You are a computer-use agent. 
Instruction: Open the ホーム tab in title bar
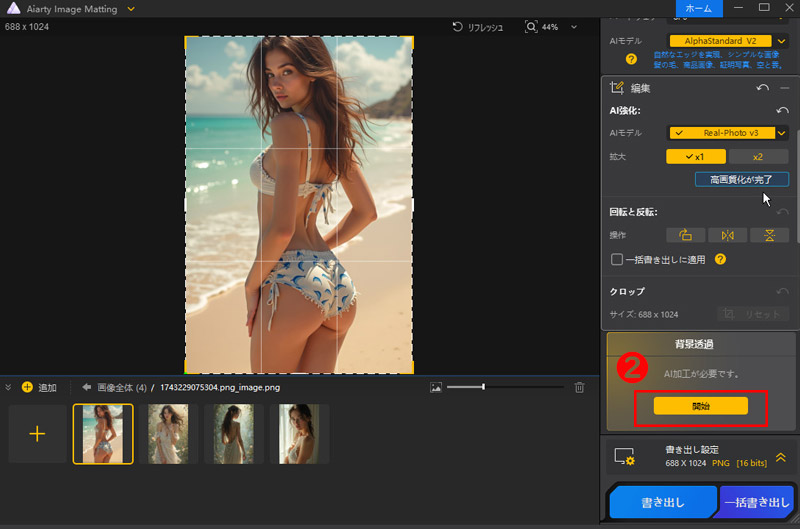click(699, 8)
